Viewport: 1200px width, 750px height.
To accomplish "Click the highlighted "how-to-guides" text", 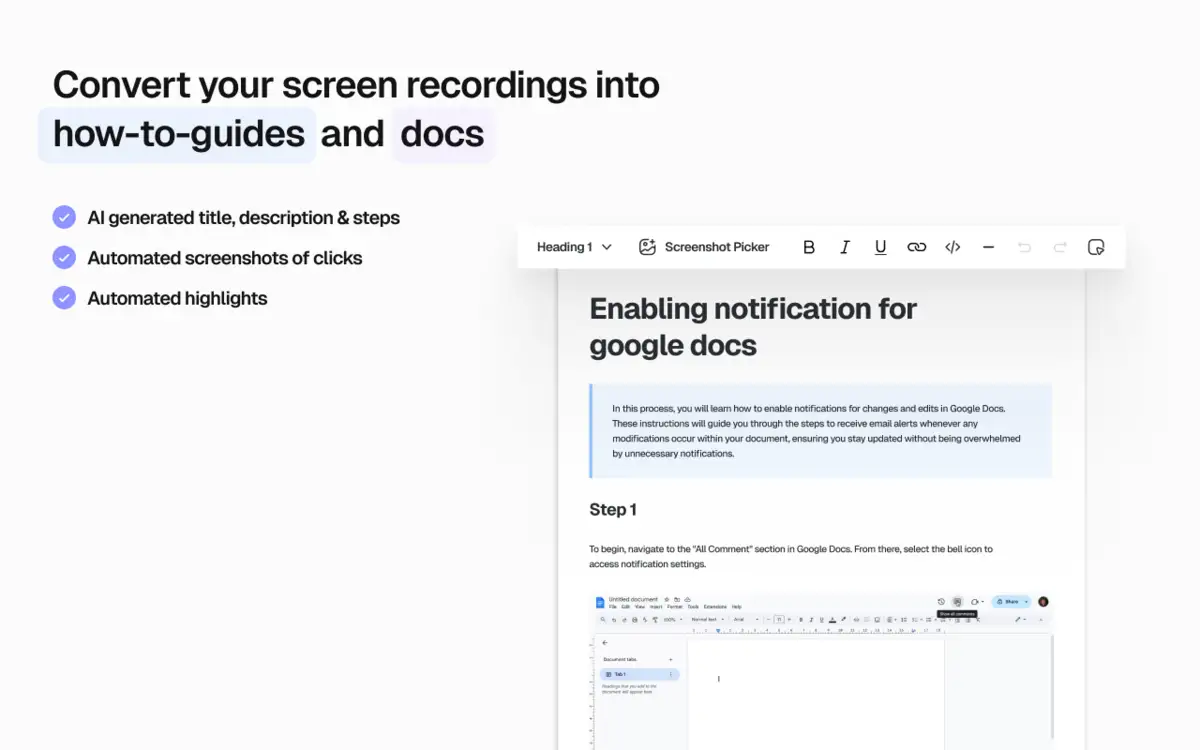I will [x=178, y=134].
